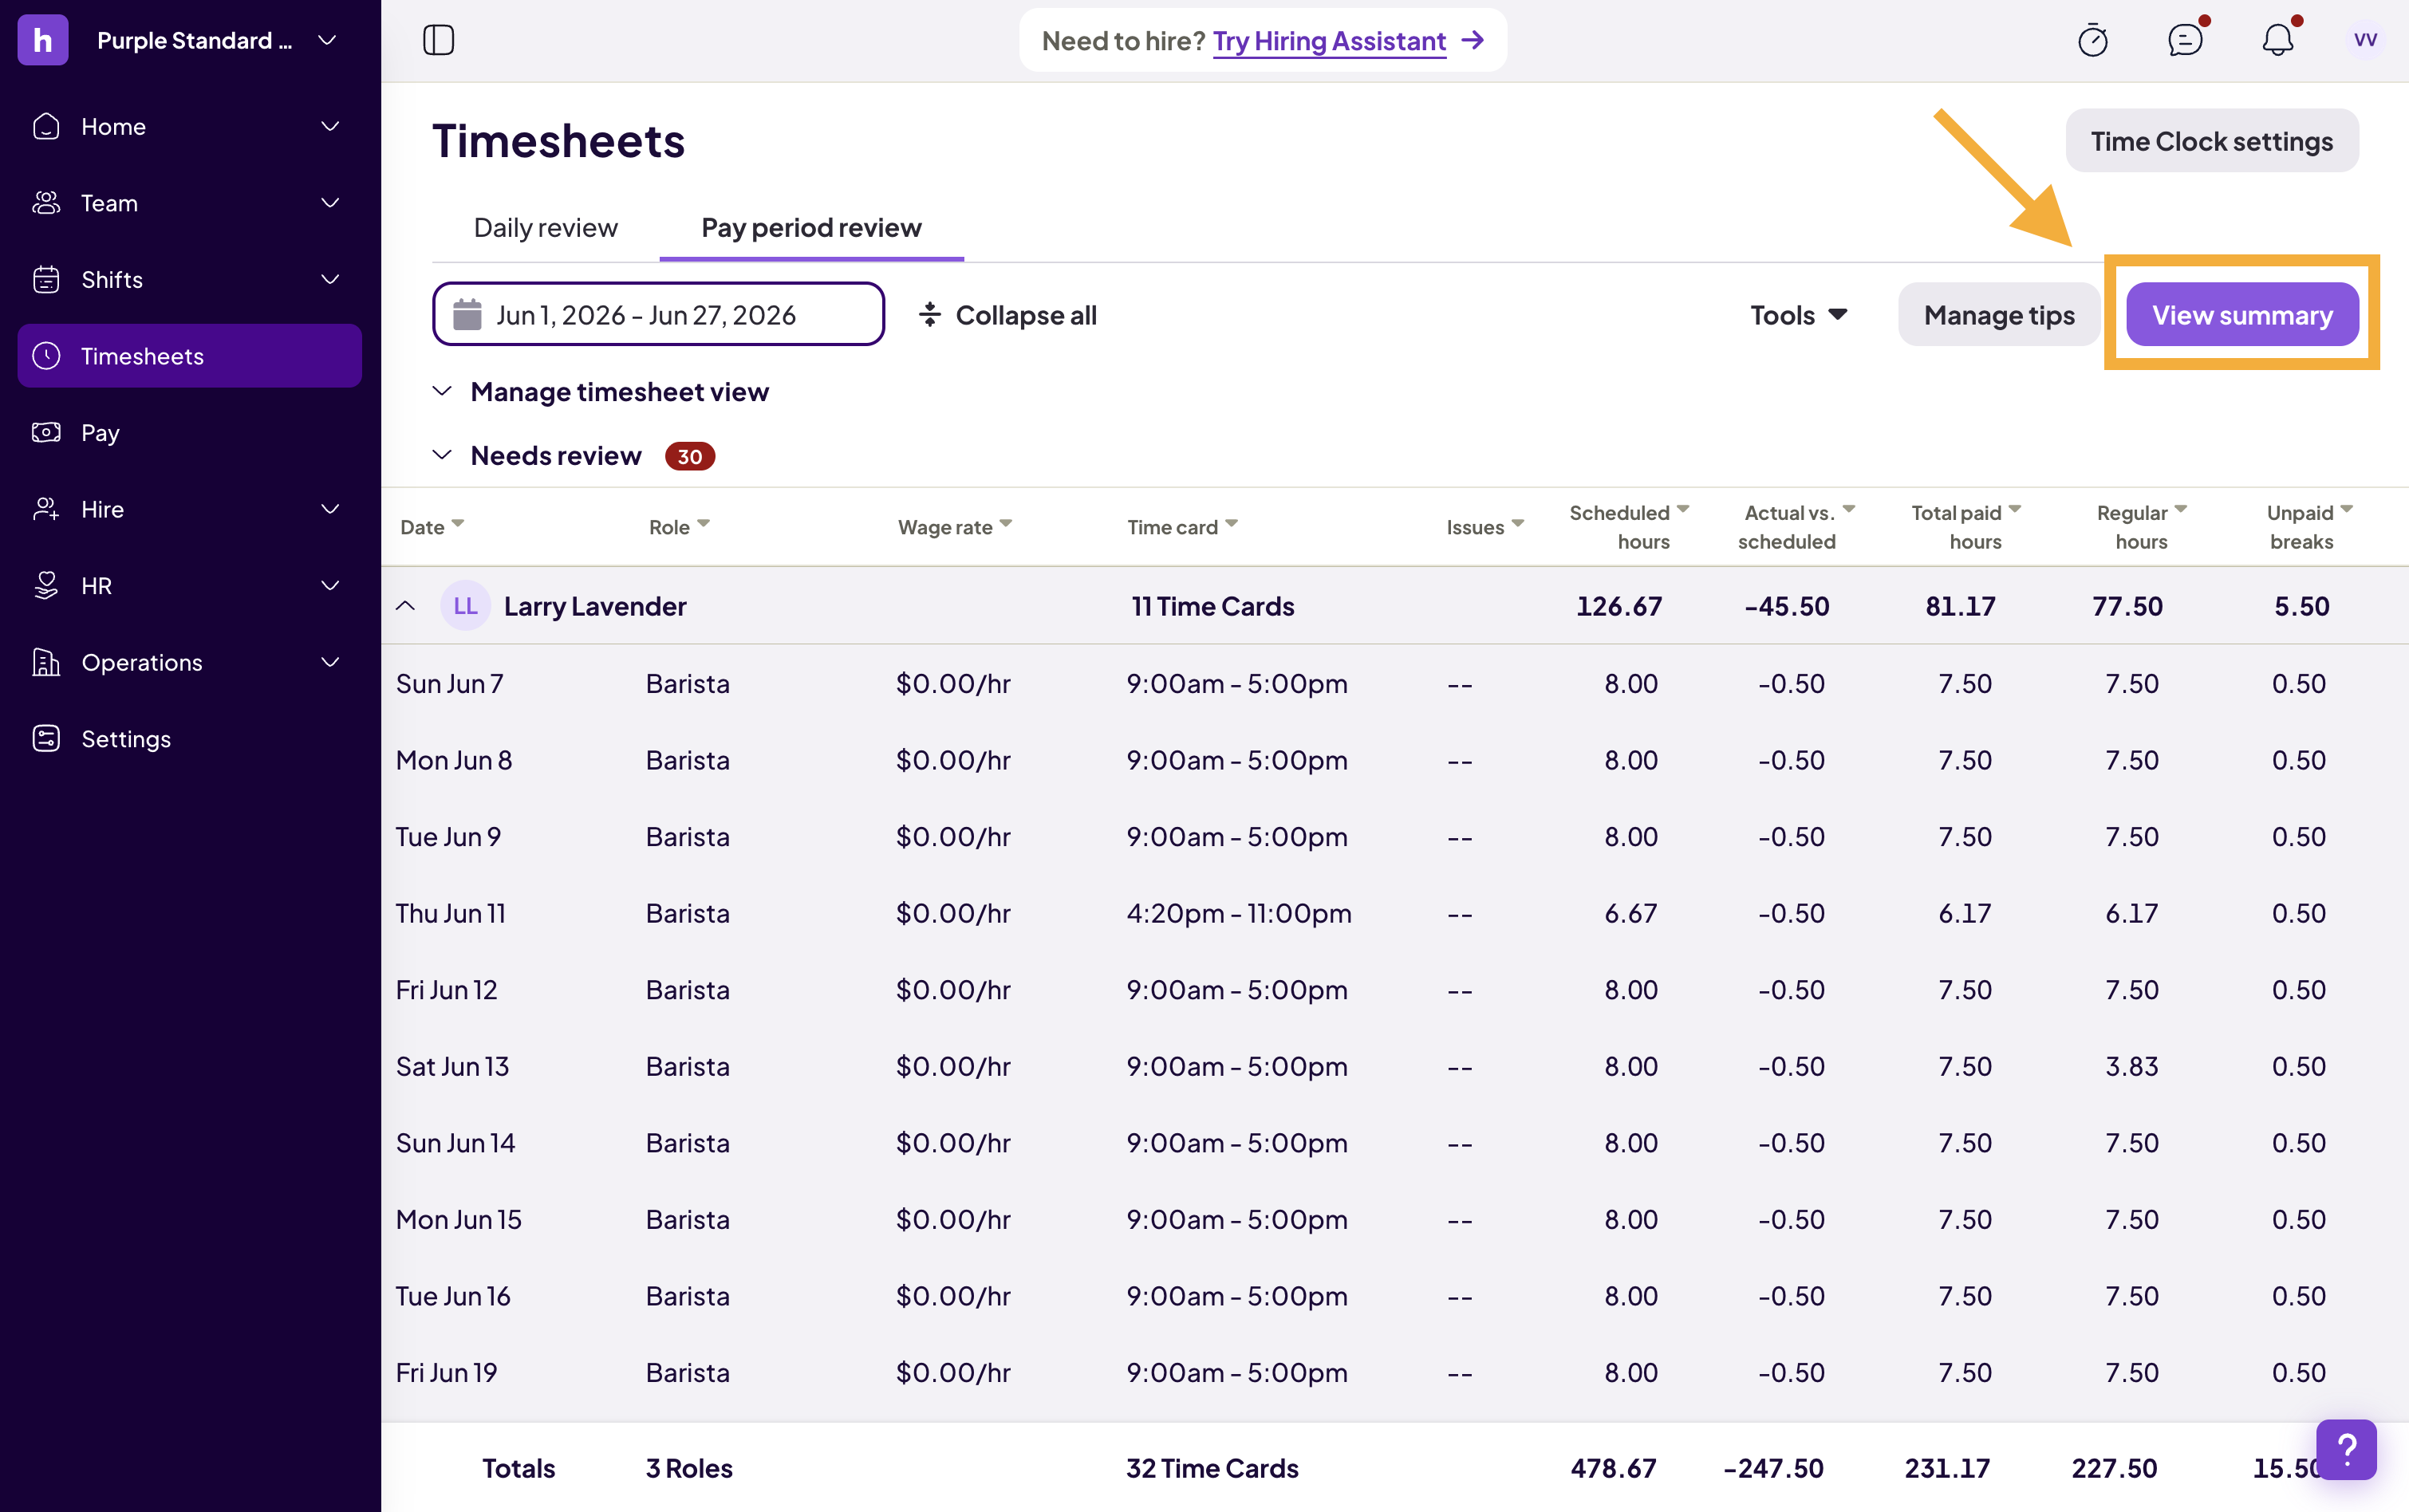
Task: Toggle the sidebar panel icon
Action: pyautogui.click(x=438, y=40)
